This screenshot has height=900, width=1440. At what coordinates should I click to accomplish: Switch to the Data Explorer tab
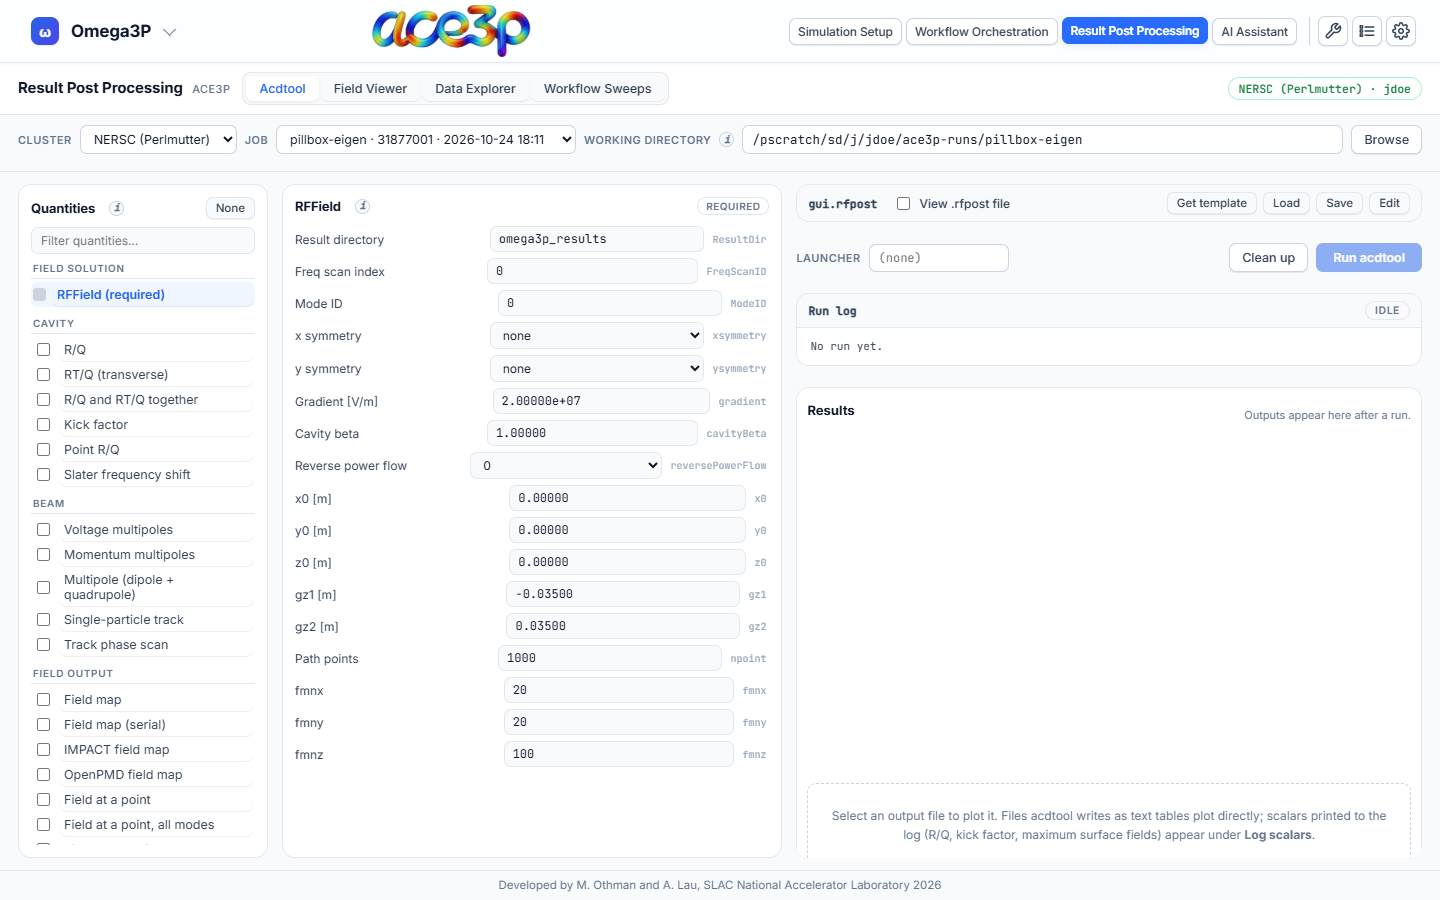pos(475,89)
